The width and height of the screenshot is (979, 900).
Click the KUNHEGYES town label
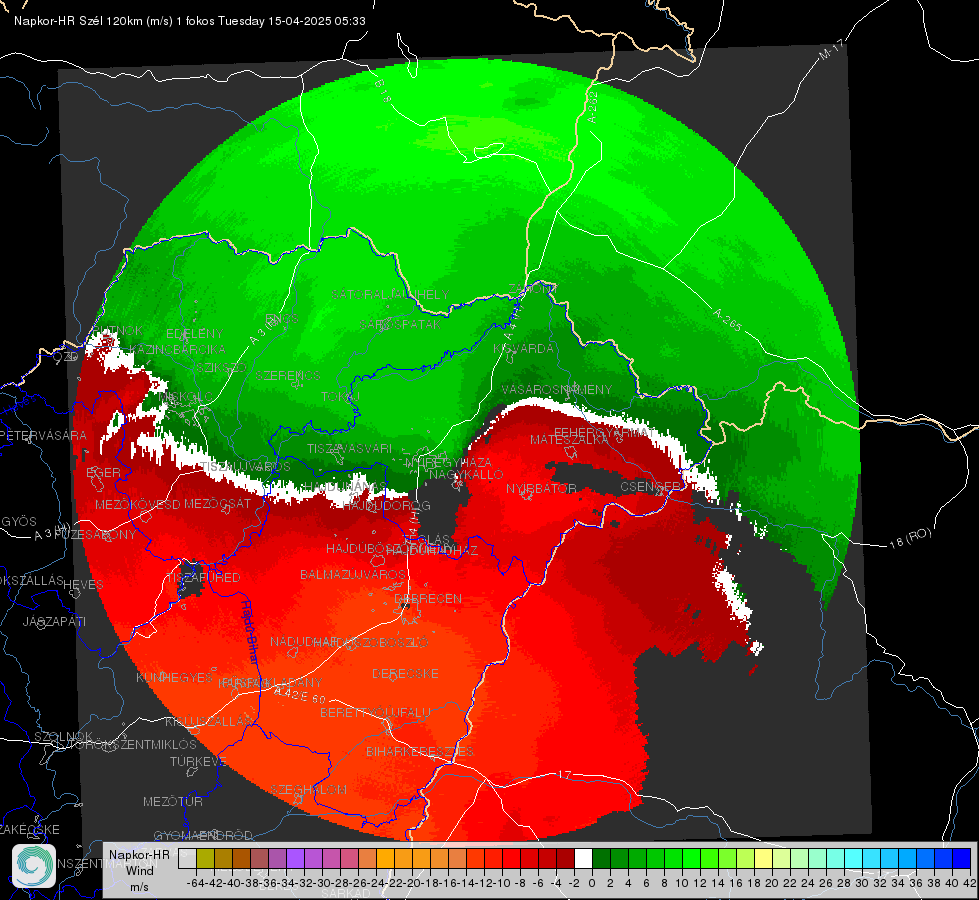click(x=174, y=678)
